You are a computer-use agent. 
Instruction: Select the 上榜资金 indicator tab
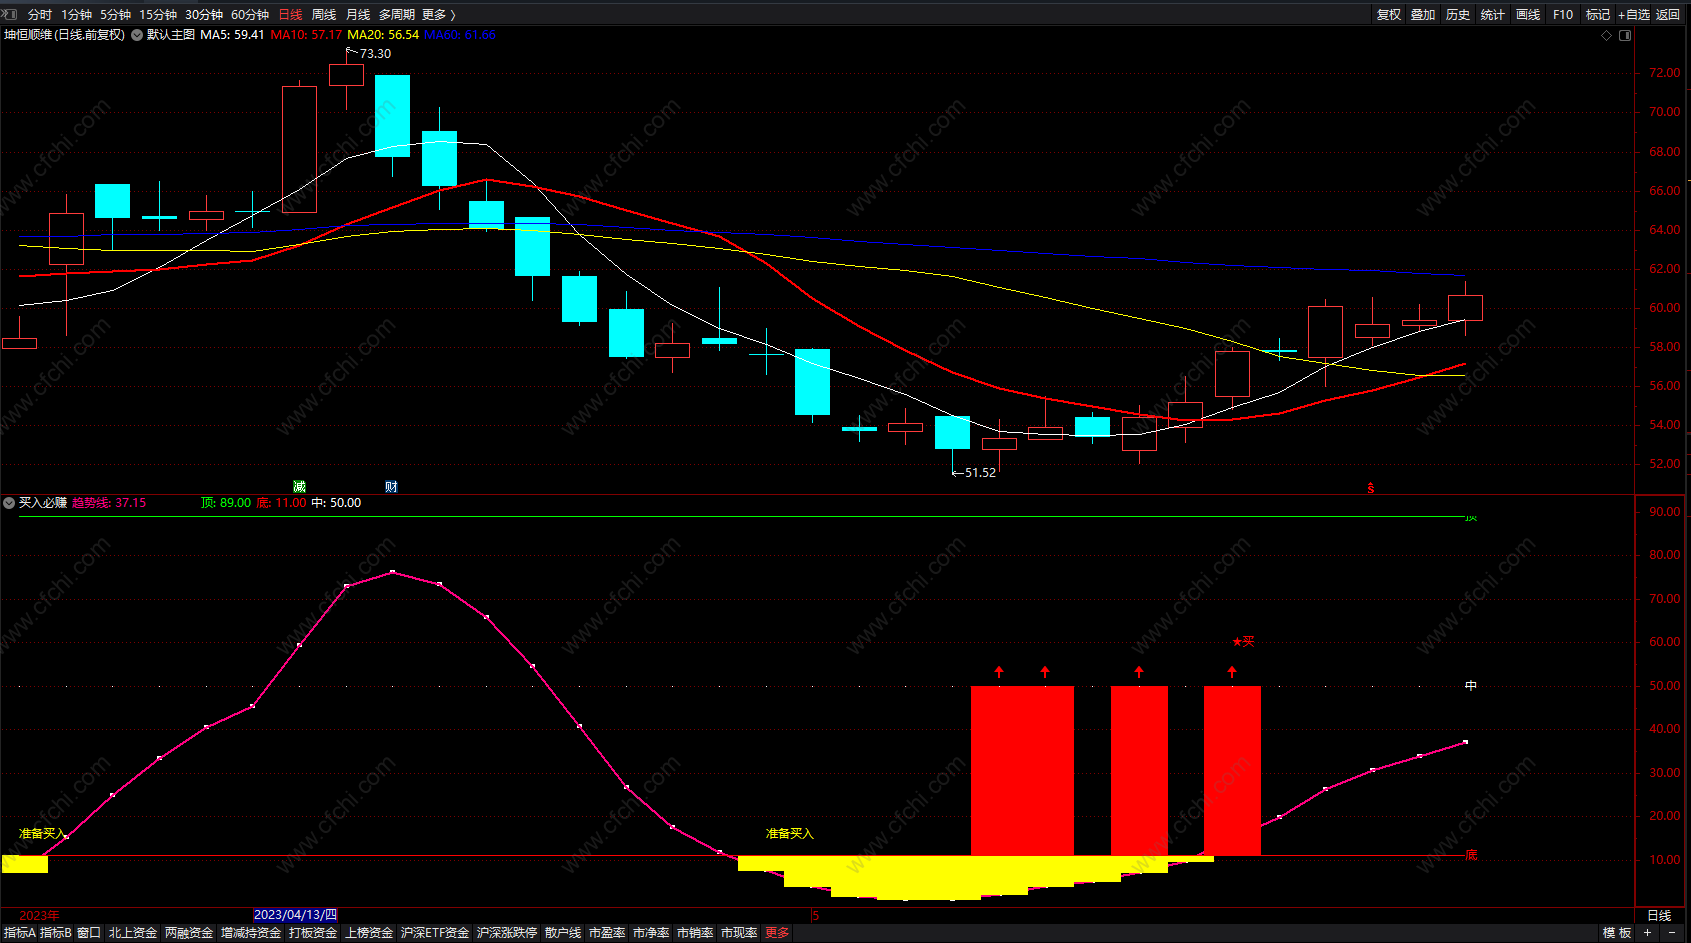369,933
